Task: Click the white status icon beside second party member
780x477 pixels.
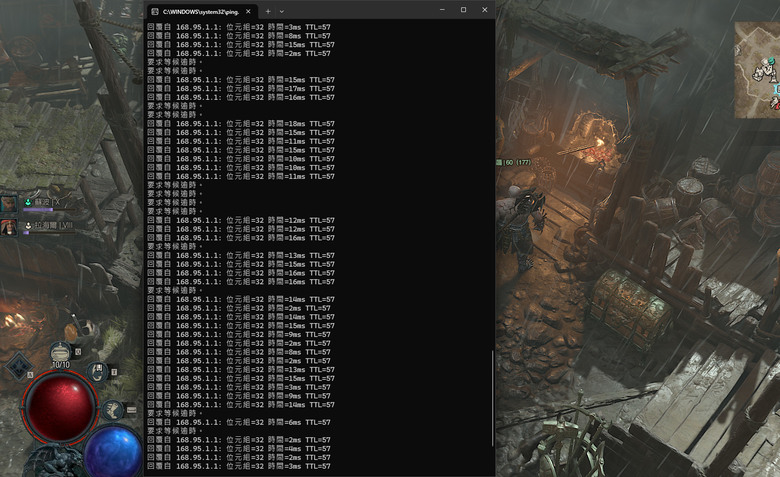Action: [x=28, y=226]
